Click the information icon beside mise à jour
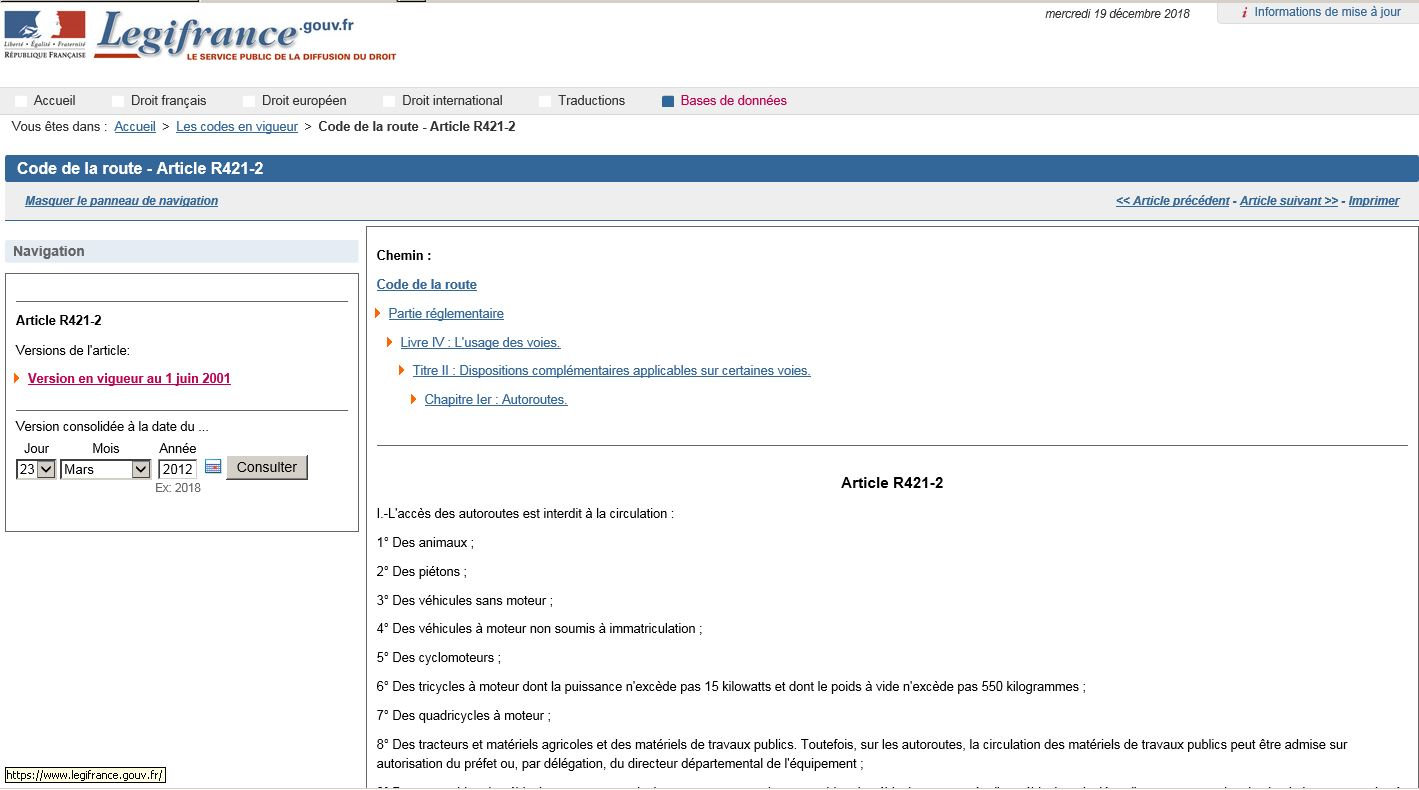This screenshot has height=790, width=1419. [1244, 13]
